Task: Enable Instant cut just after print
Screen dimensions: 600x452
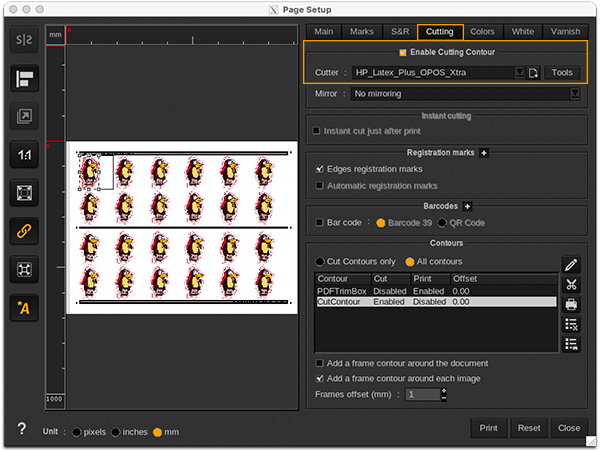Action: click(317, 131)
